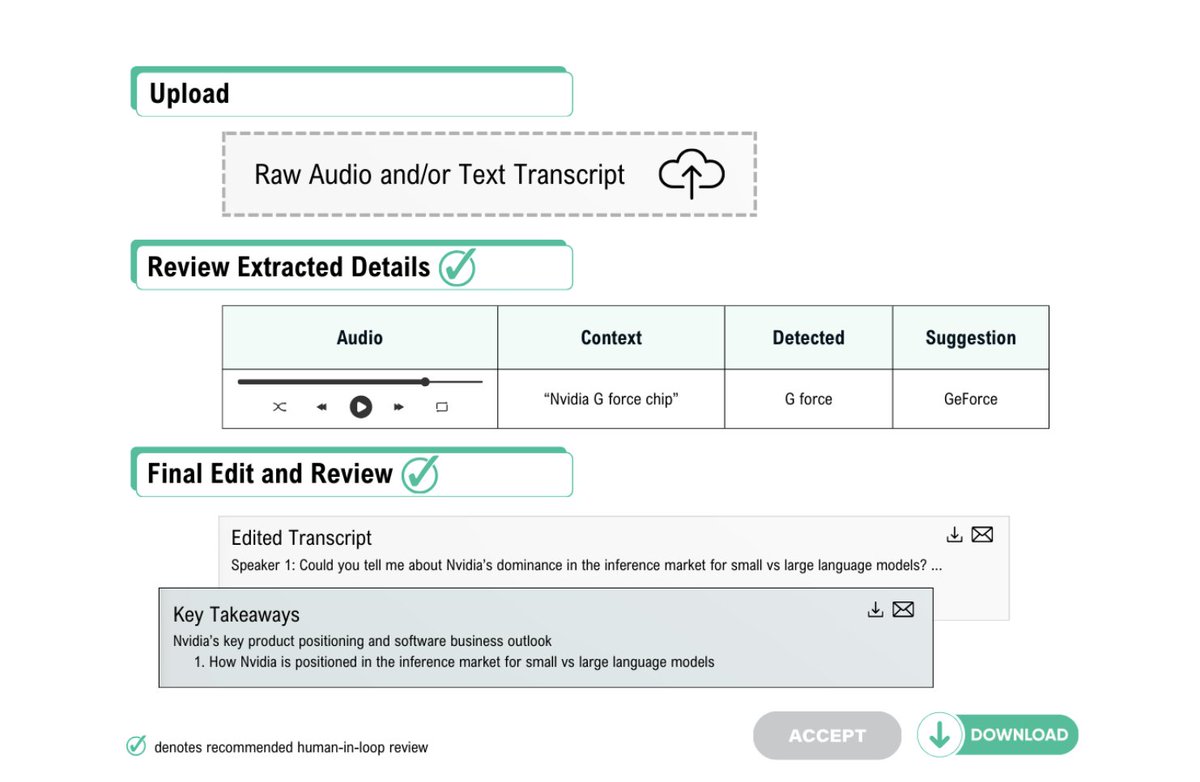Click the ACCEPT button

click(x=827, y=735)
